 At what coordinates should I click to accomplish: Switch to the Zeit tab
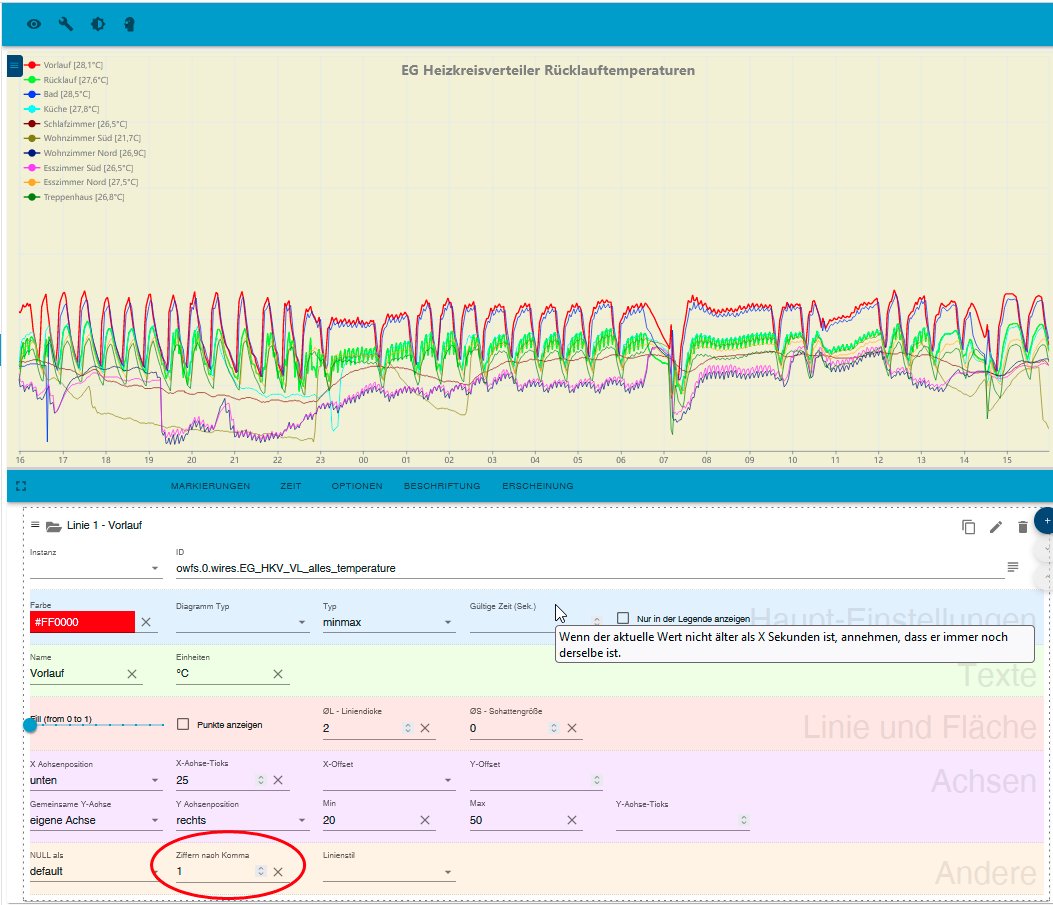[x=291, y=486]
